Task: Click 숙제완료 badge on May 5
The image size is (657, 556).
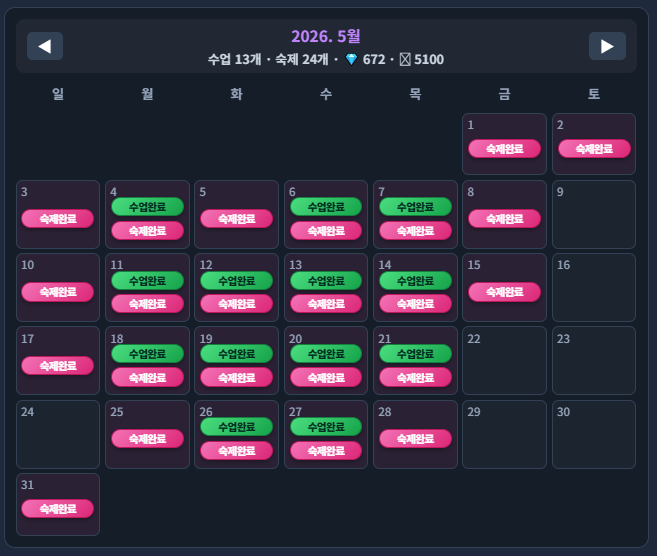Action: pyautogui.click(x=236, y=219)
